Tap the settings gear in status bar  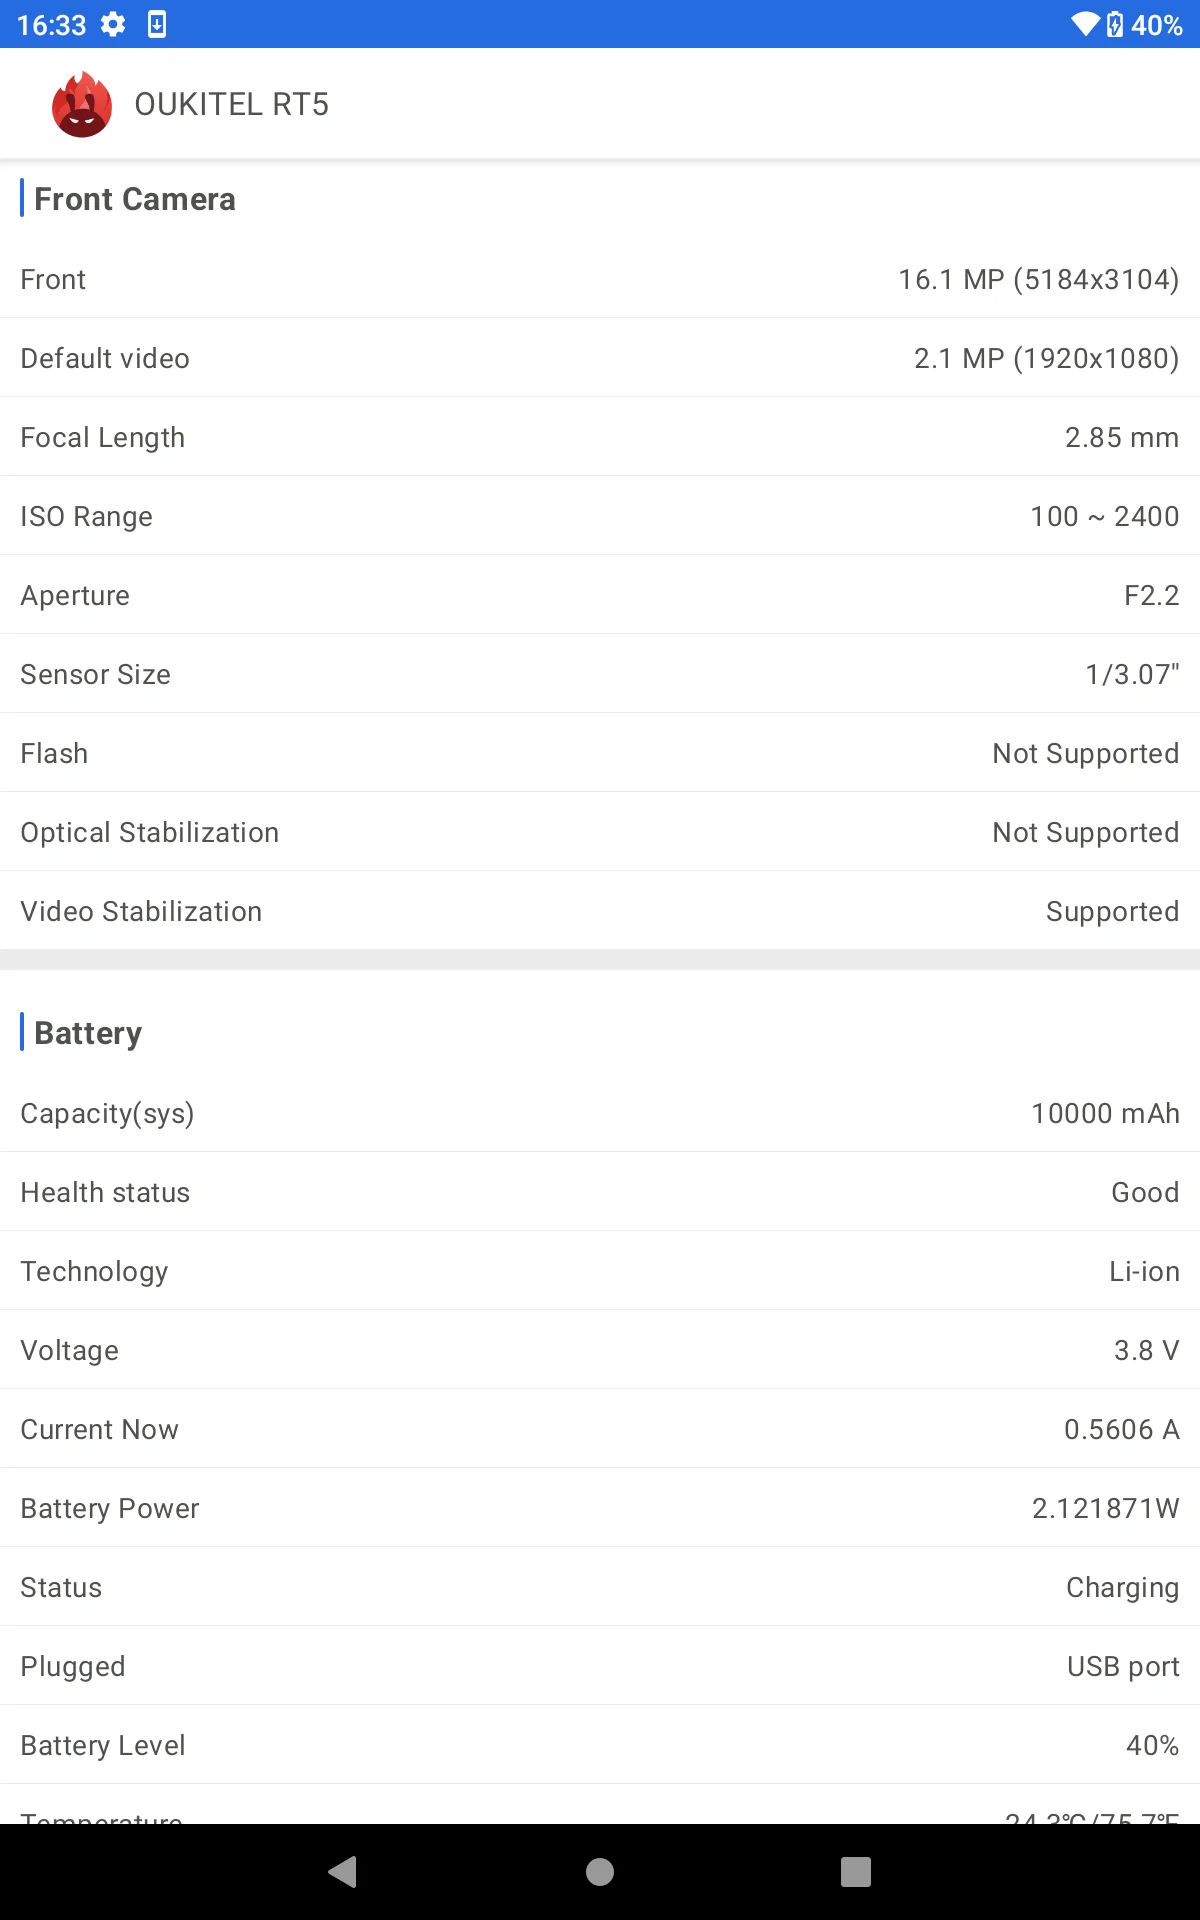click(x=113, y=24)
